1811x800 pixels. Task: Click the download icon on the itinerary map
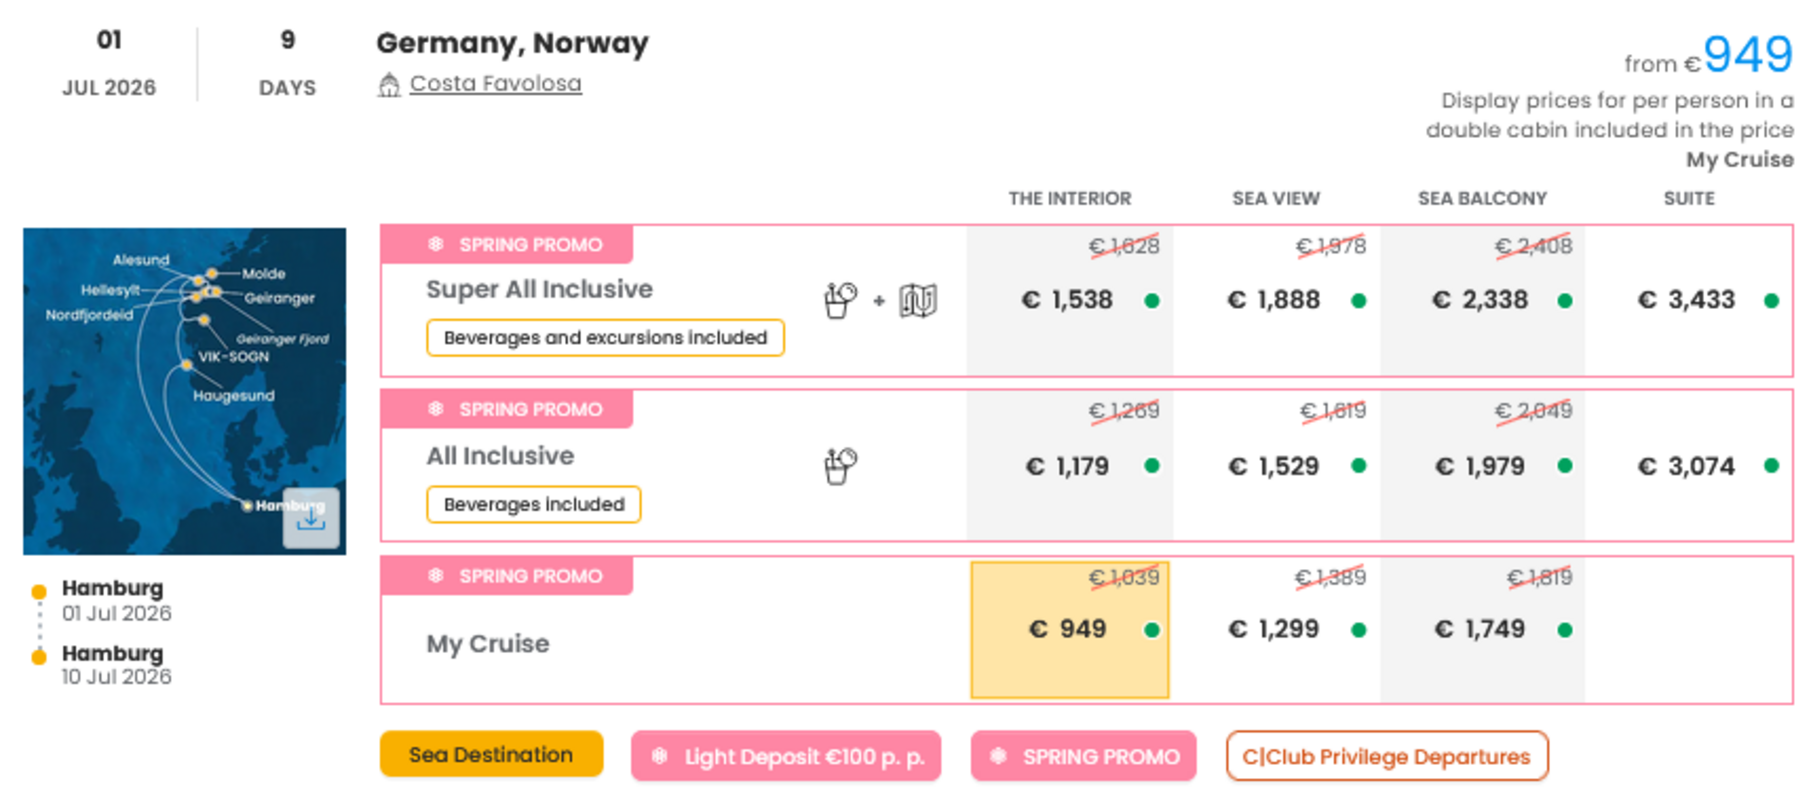(311, 516)
